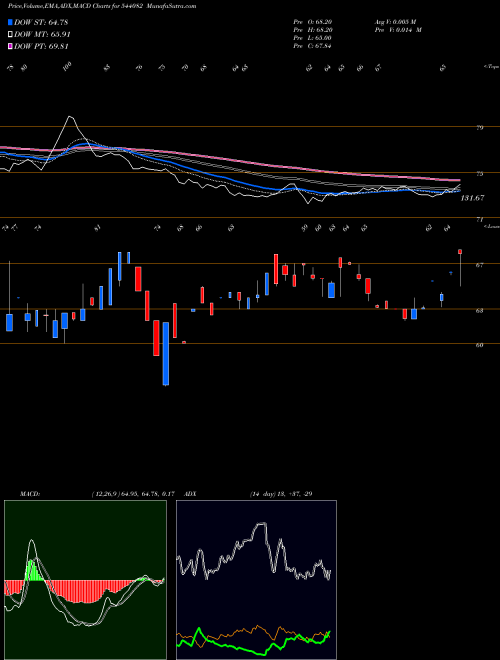The width and height of the screenshot is (500, 660).
Task: Click the blue DOW ST legend swatch
Action: pos(11,22)
